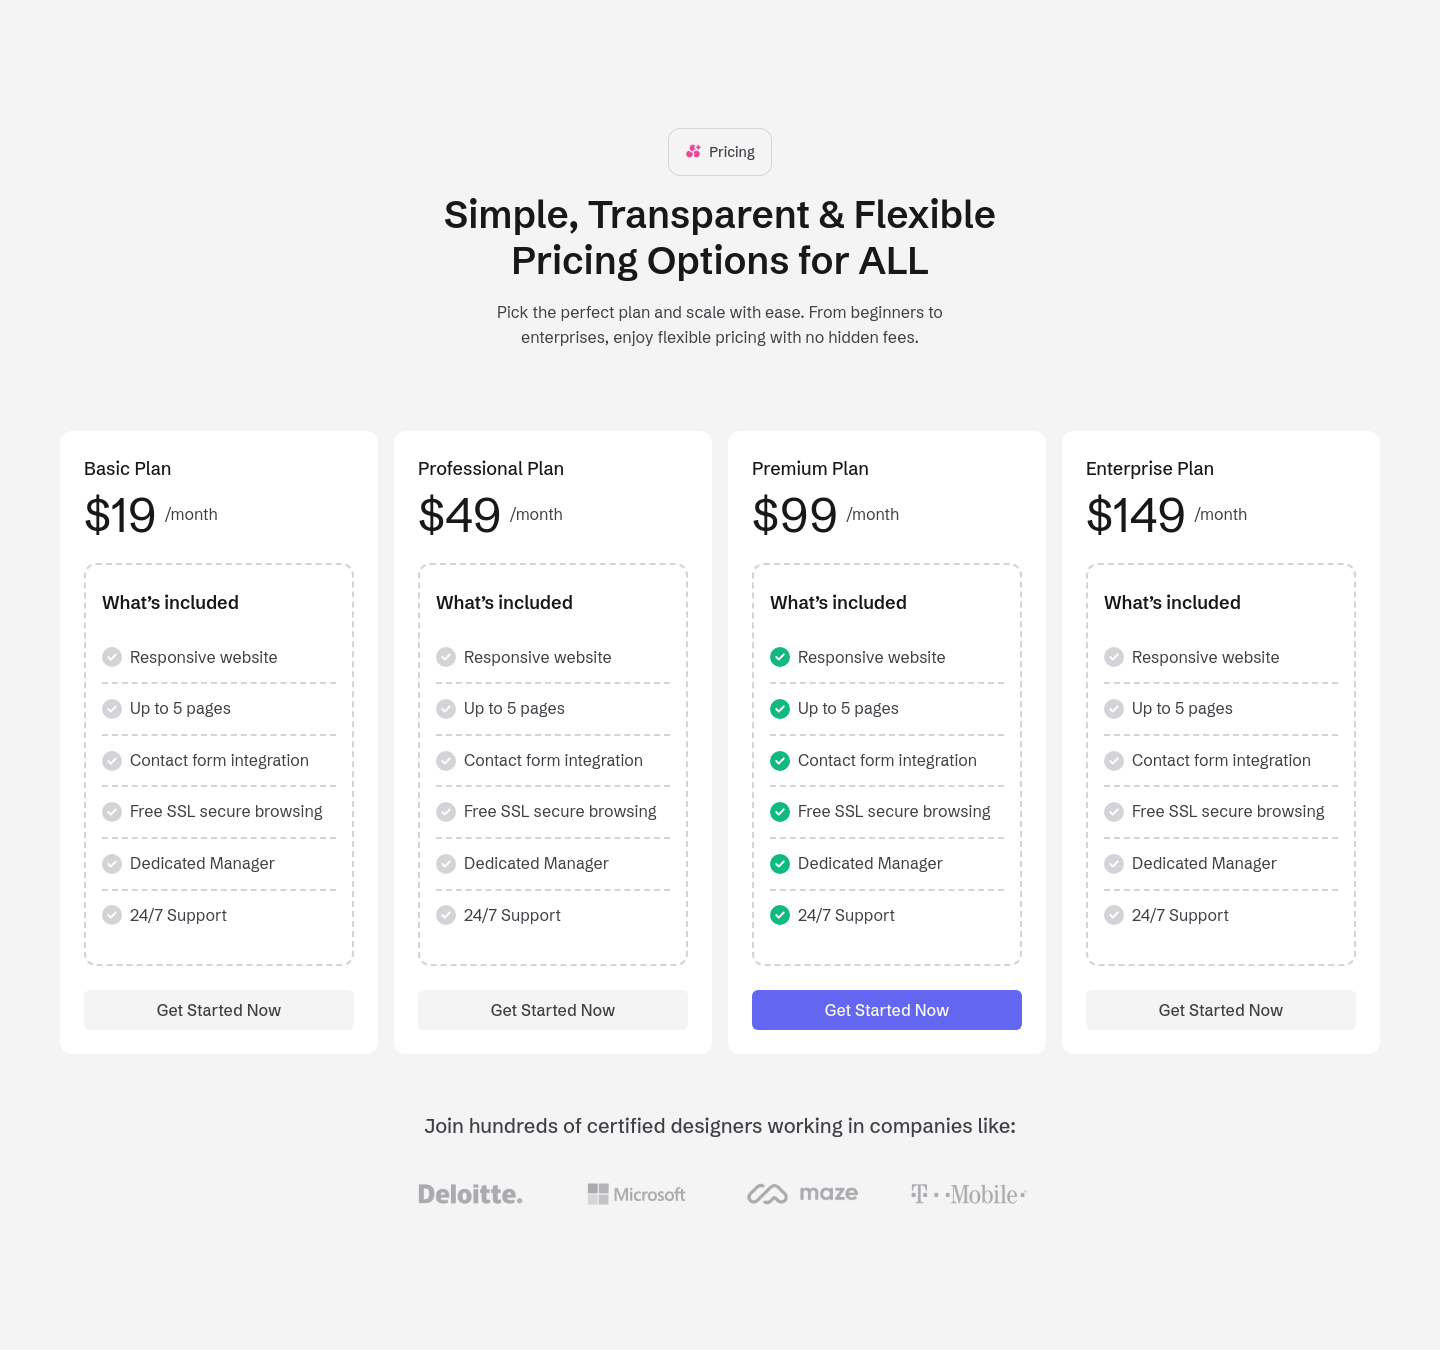Click the T-Mobile logo
The width and height of the screenshot is (1440, 1350).
966,1194
